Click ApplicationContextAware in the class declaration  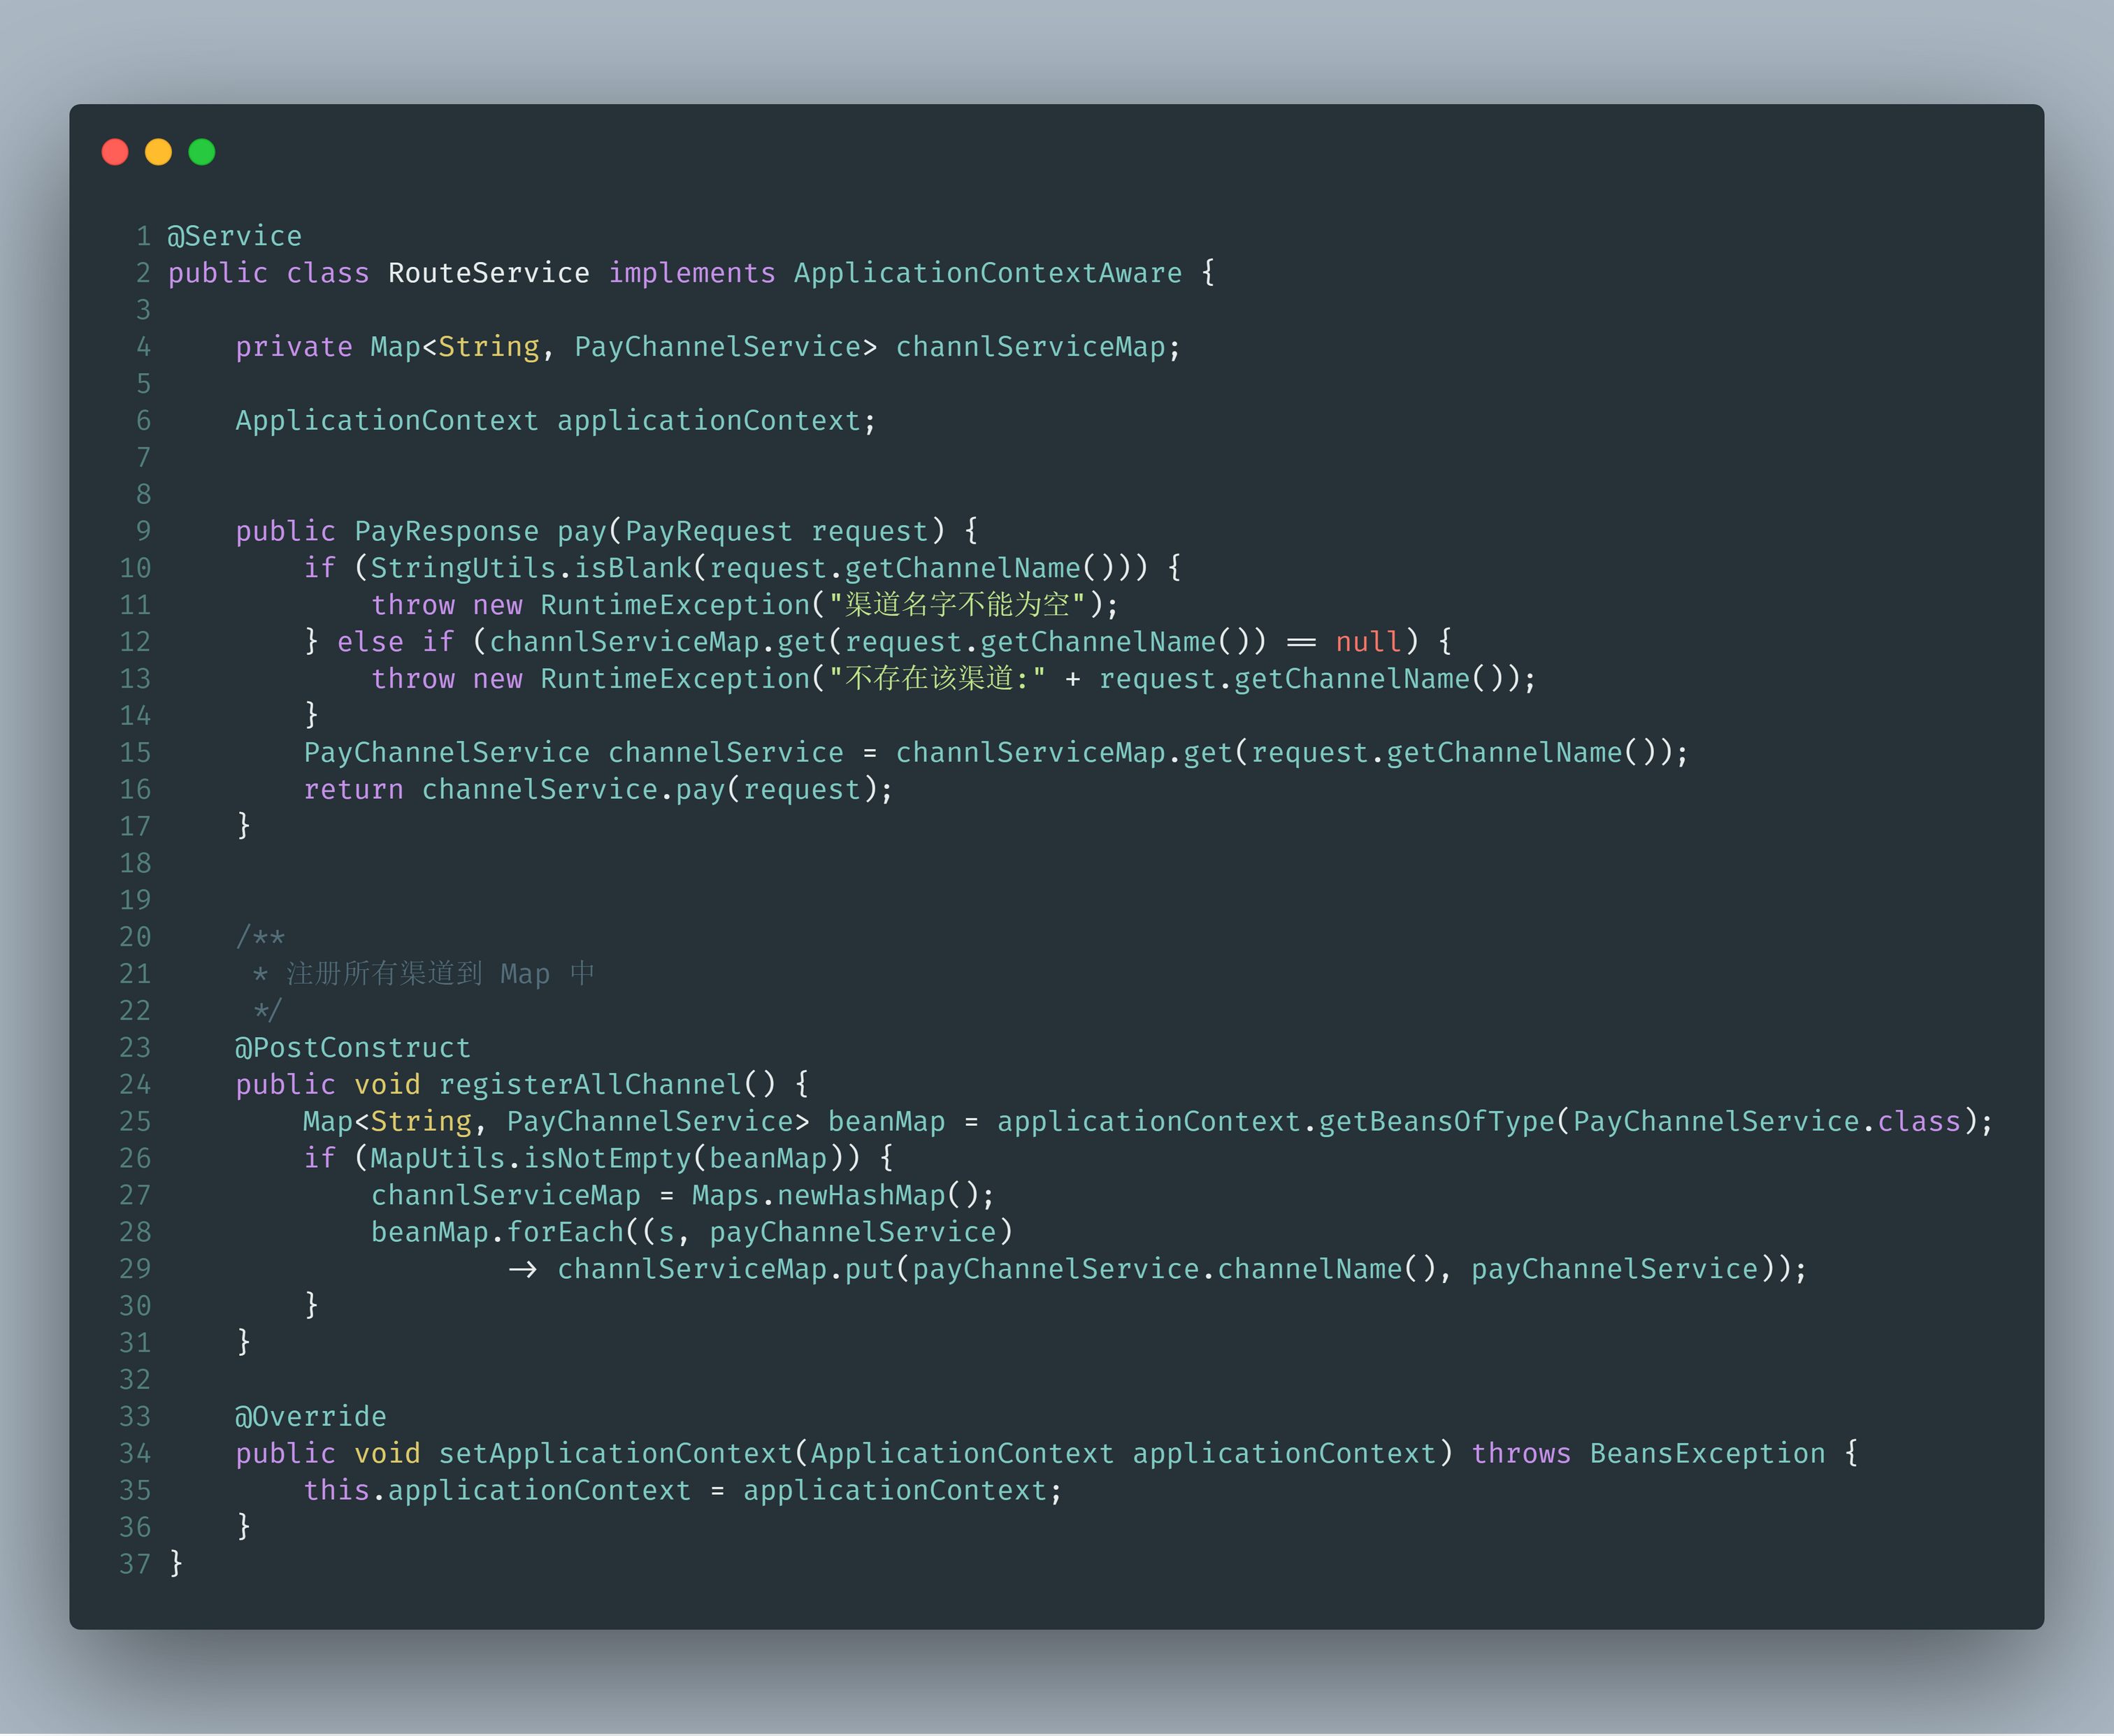pos(987,273)
